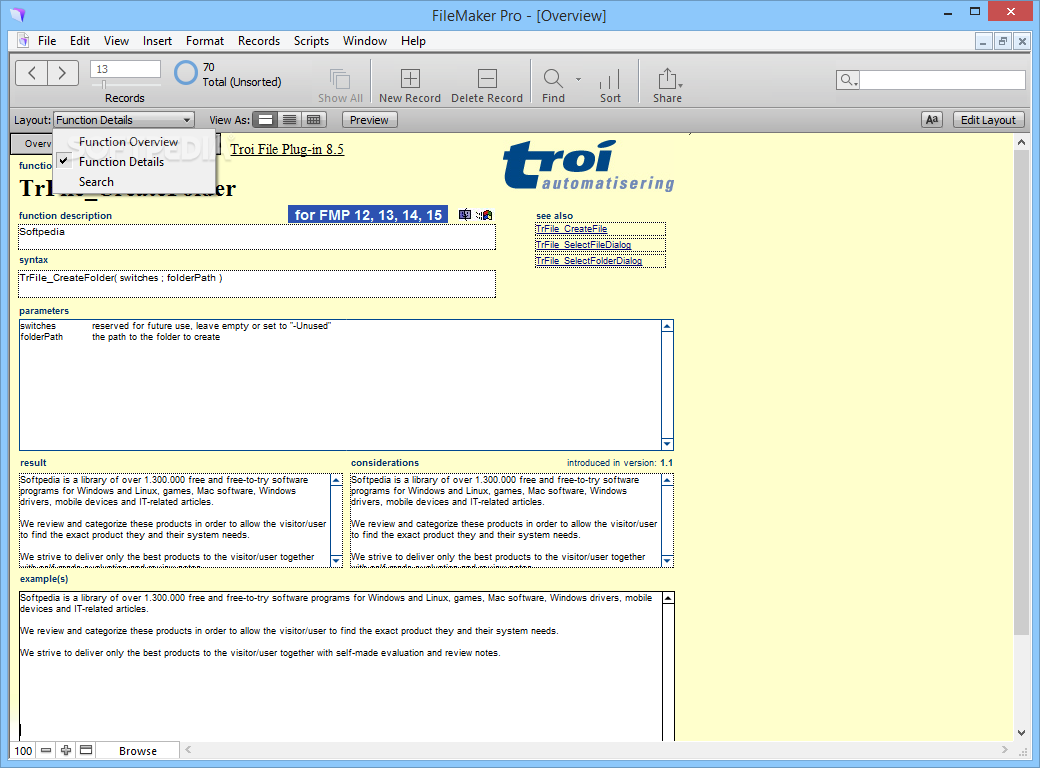Click the troi automatisering logo
Viewport: 1040px width, 768px height.
tap(588, 165)
